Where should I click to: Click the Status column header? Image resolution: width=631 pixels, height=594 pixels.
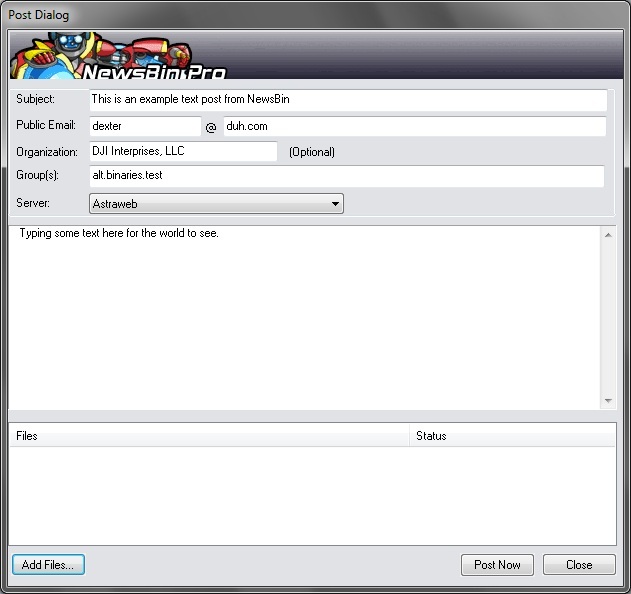point(512,436)
